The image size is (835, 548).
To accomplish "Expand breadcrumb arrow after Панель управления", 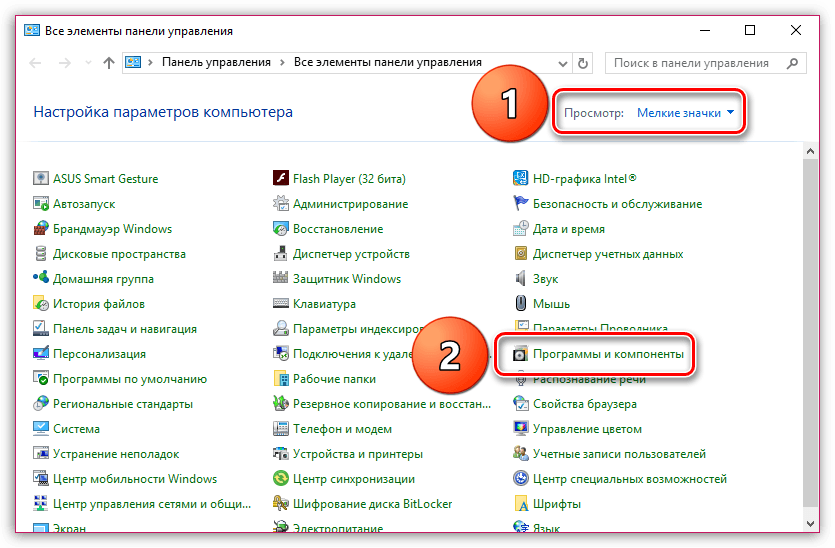I will 282,62.
